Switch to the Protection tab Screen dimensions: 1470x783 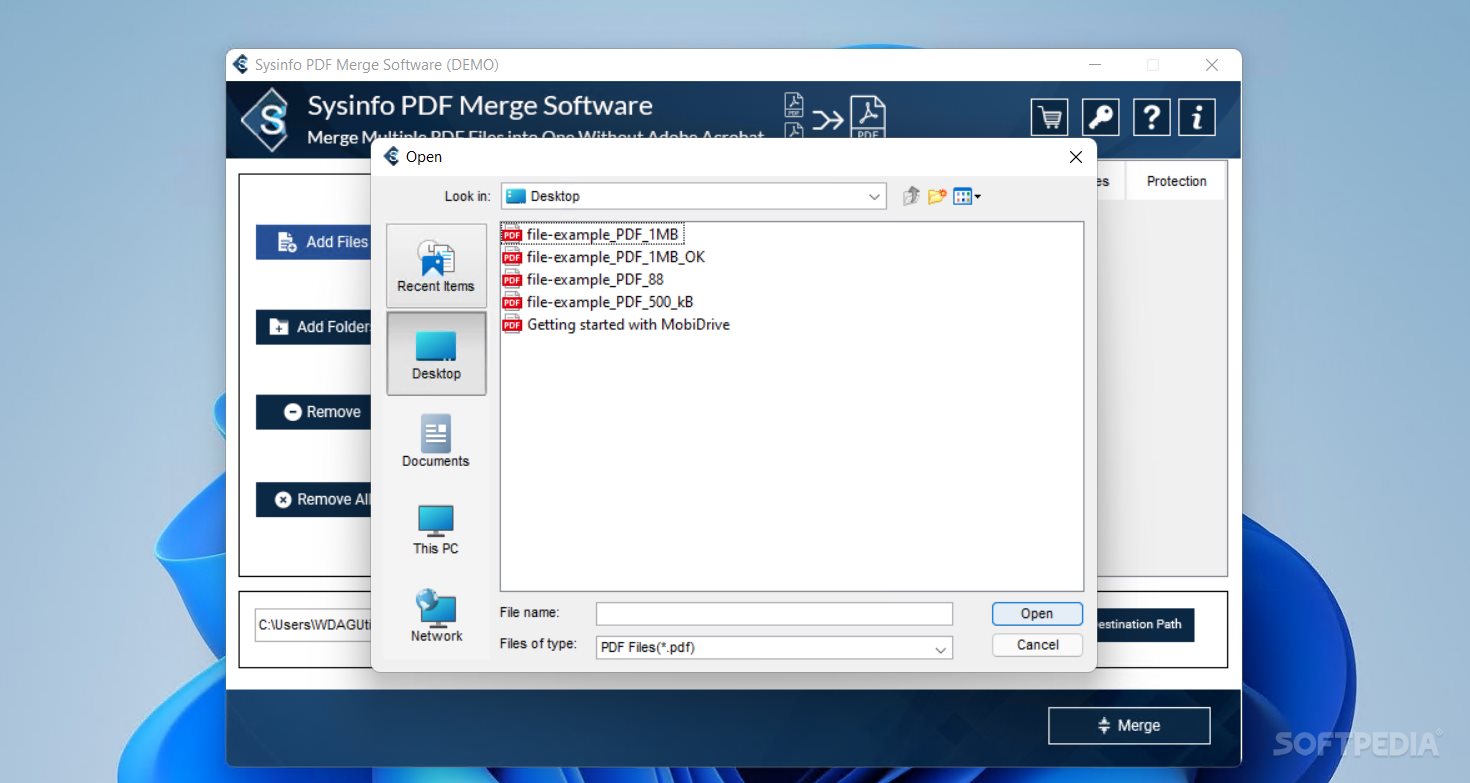(1176, 181)
